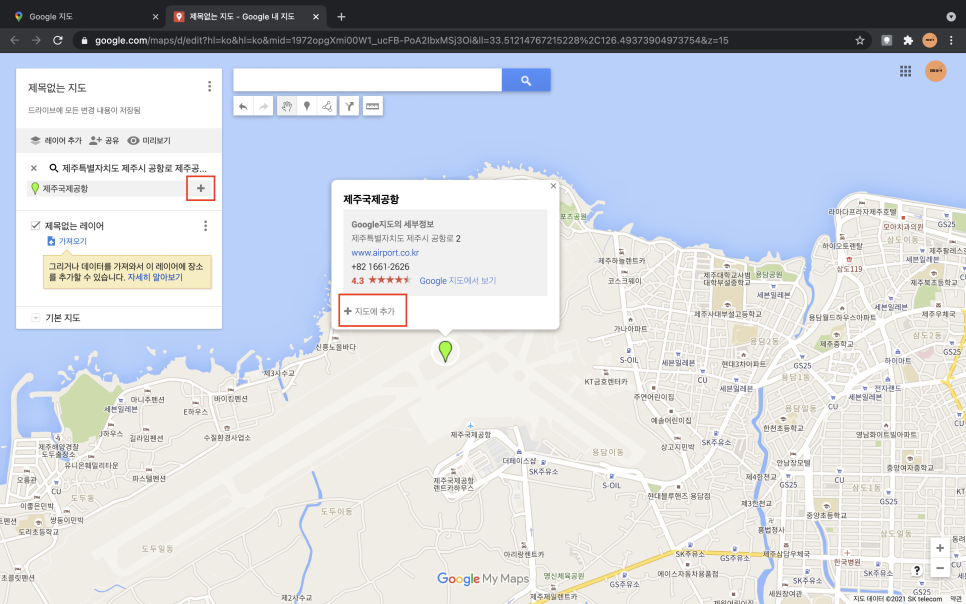Expand the 기본 지도 base map chooser
Screen dimensions: 966x604
36,318
